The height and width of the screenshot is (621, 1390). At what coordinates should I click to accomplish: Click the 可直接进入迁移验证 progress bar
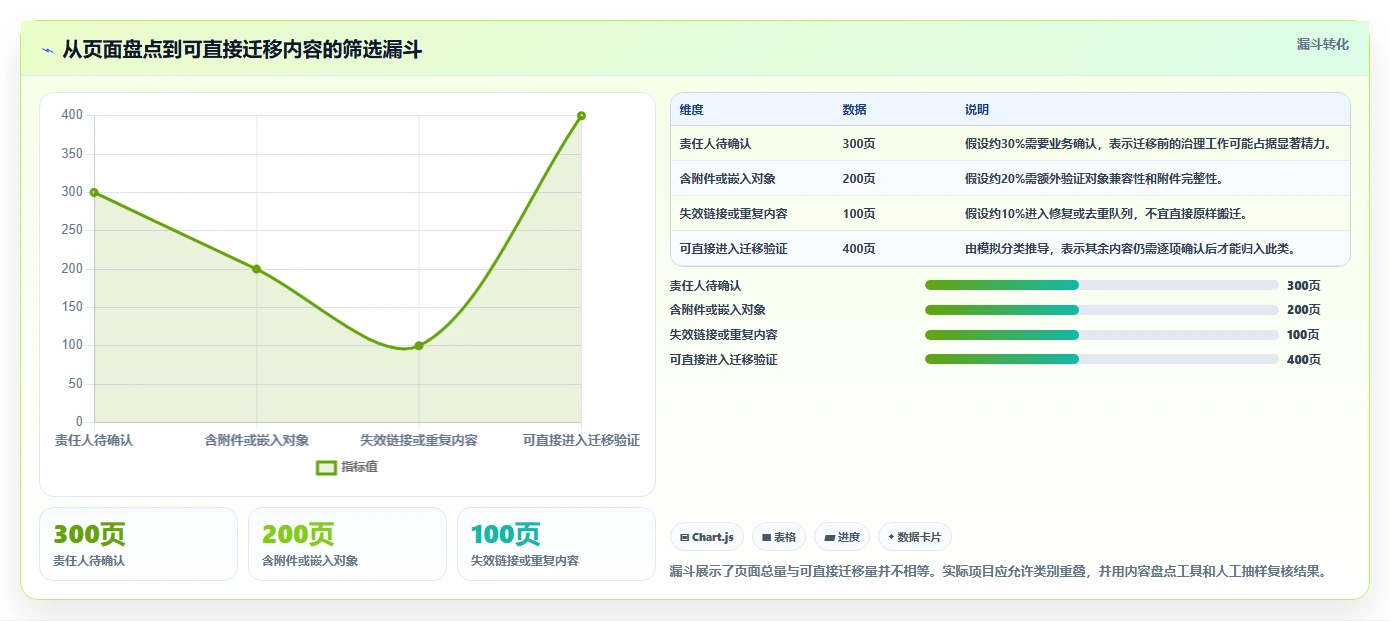(1102, 359)
